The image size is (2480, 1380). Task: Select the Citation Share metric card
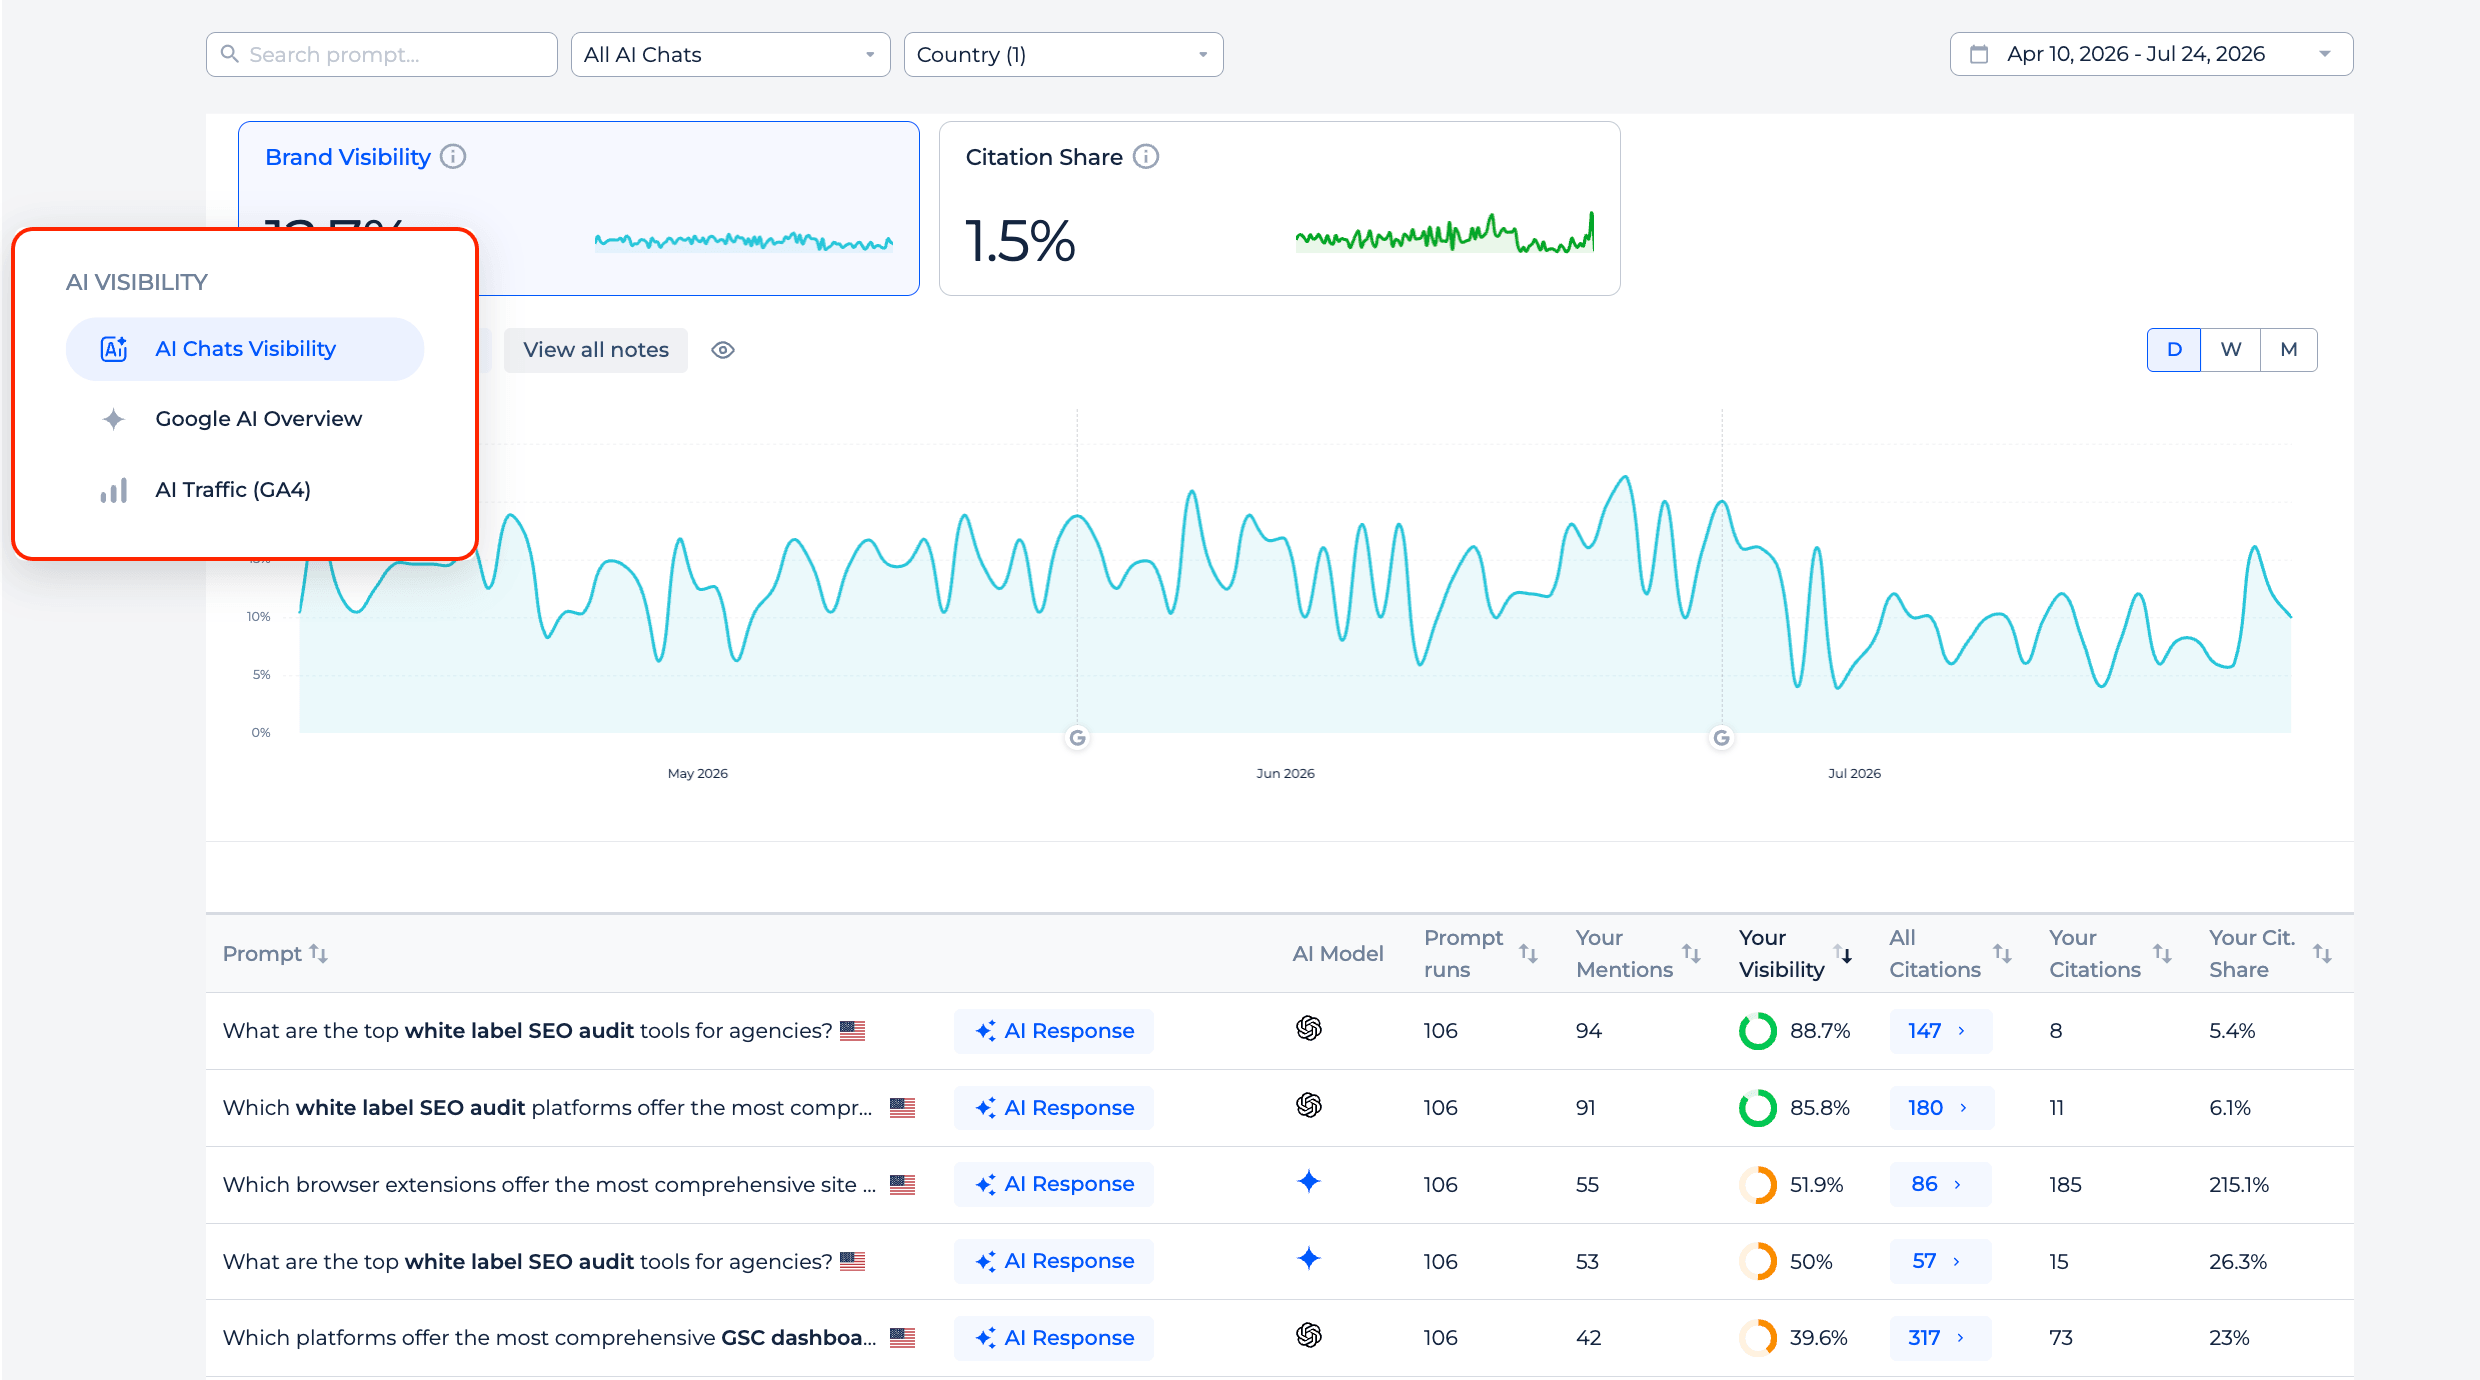click(1279, 208)
